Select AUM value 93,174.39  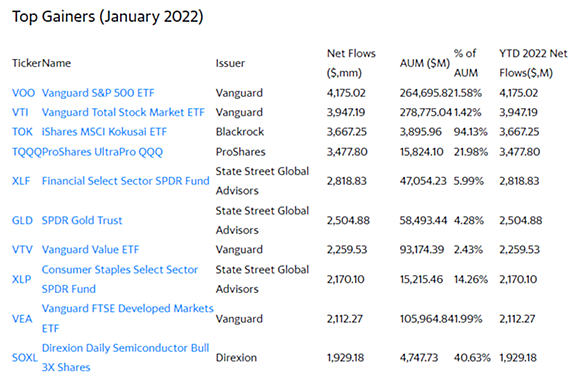pos(422,250)
